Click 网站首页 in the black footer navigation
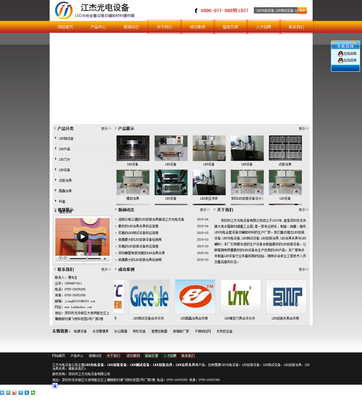 tap(59, 356)
